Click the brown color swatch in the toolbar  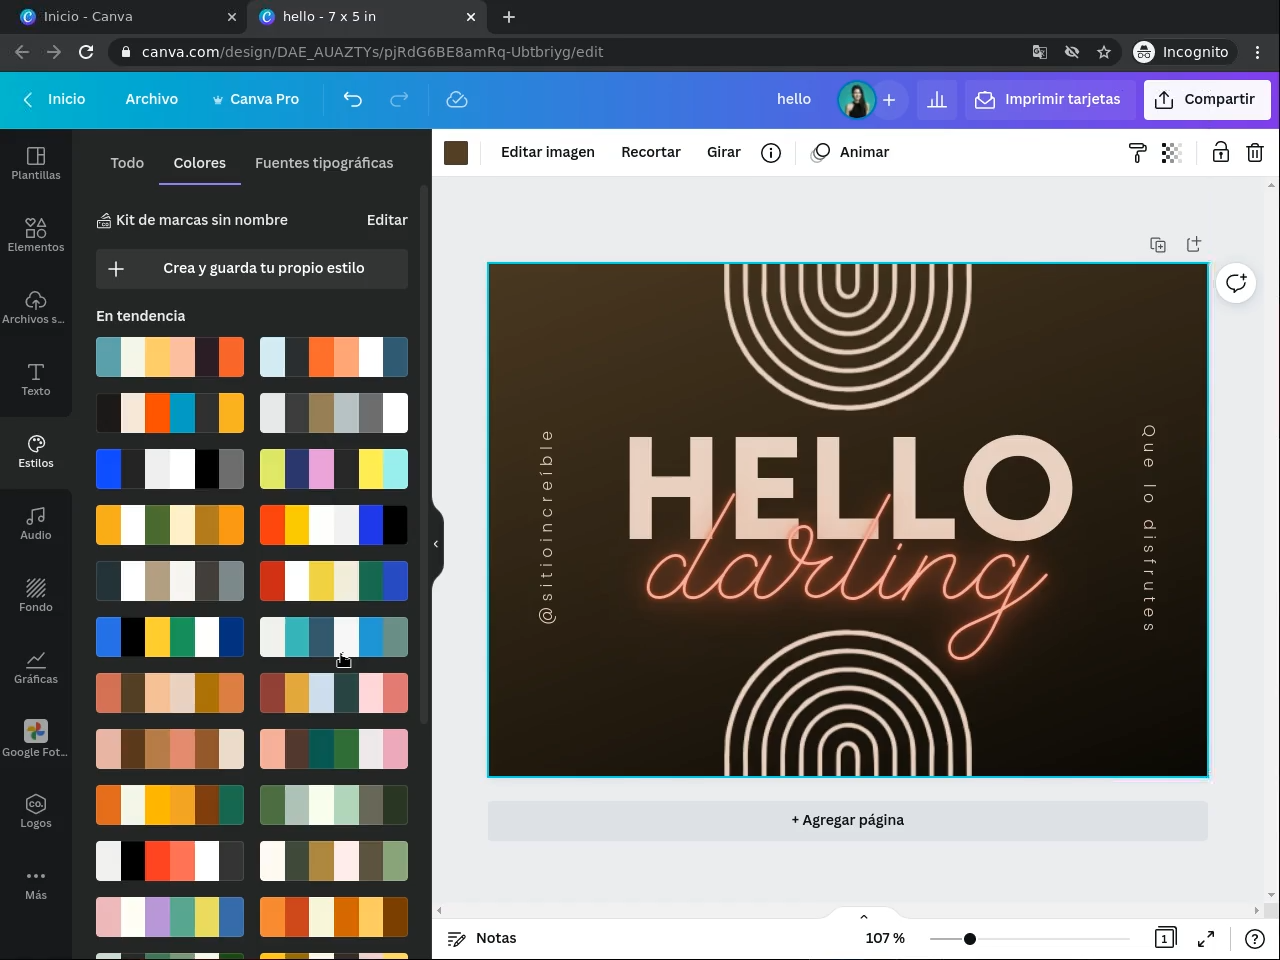tap(456, 152)
